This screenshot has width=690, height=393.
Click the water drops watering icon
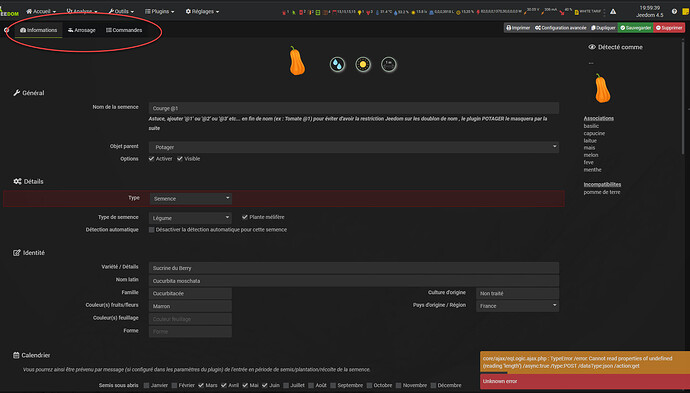click(x=337, y=65)
